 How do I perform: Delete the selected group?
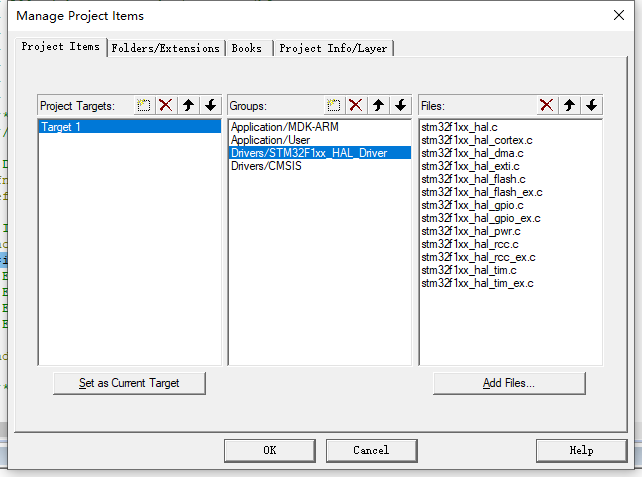(x=356, y=106)
